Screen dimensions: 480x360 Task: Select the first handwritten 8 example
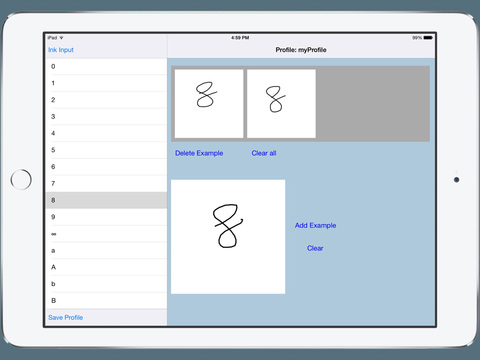(x=209, y=103)
